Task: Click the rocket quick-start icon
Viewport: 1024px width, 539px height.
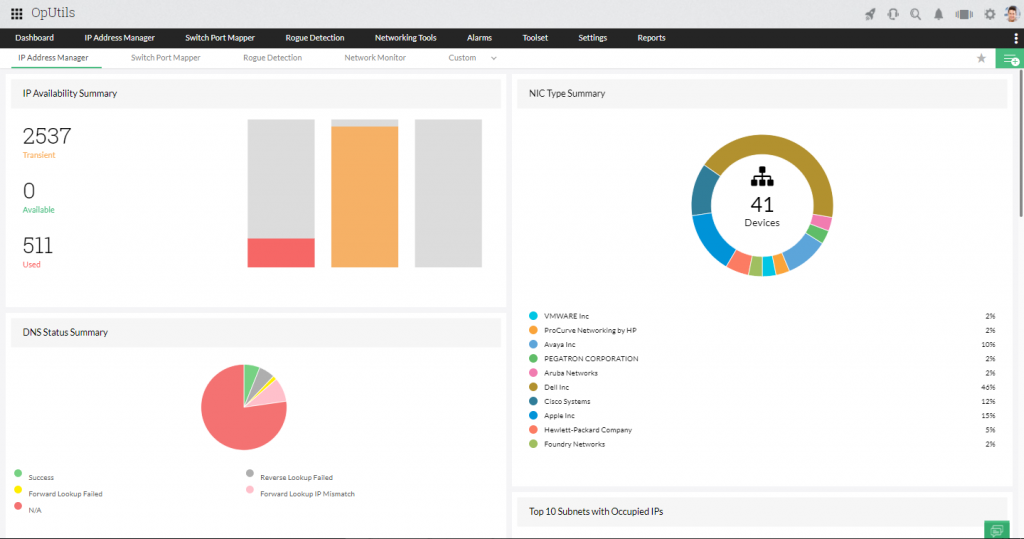Action: coord(869,14)
